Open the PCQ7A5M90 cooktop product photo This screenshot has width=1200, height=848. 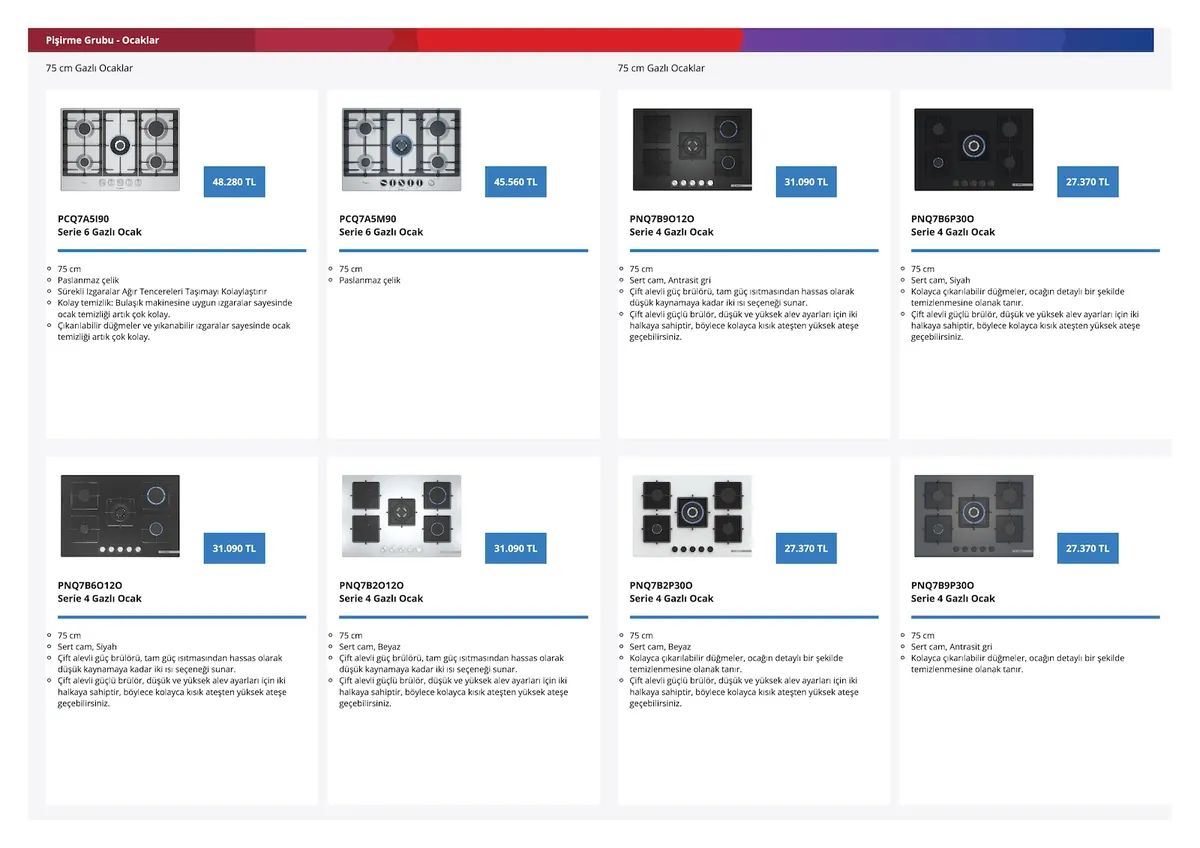pos(401,150)
